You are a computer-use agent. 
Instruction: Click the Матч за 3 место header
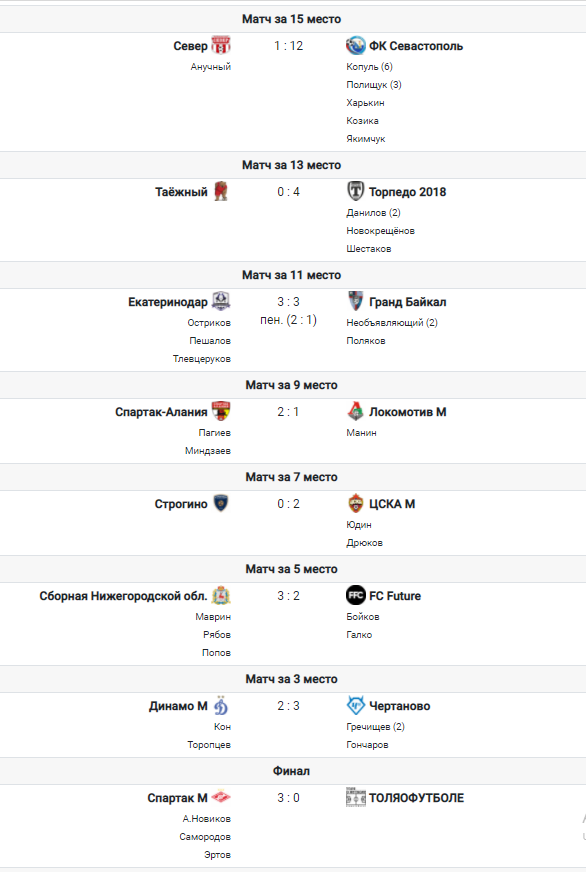pos(291,678)
